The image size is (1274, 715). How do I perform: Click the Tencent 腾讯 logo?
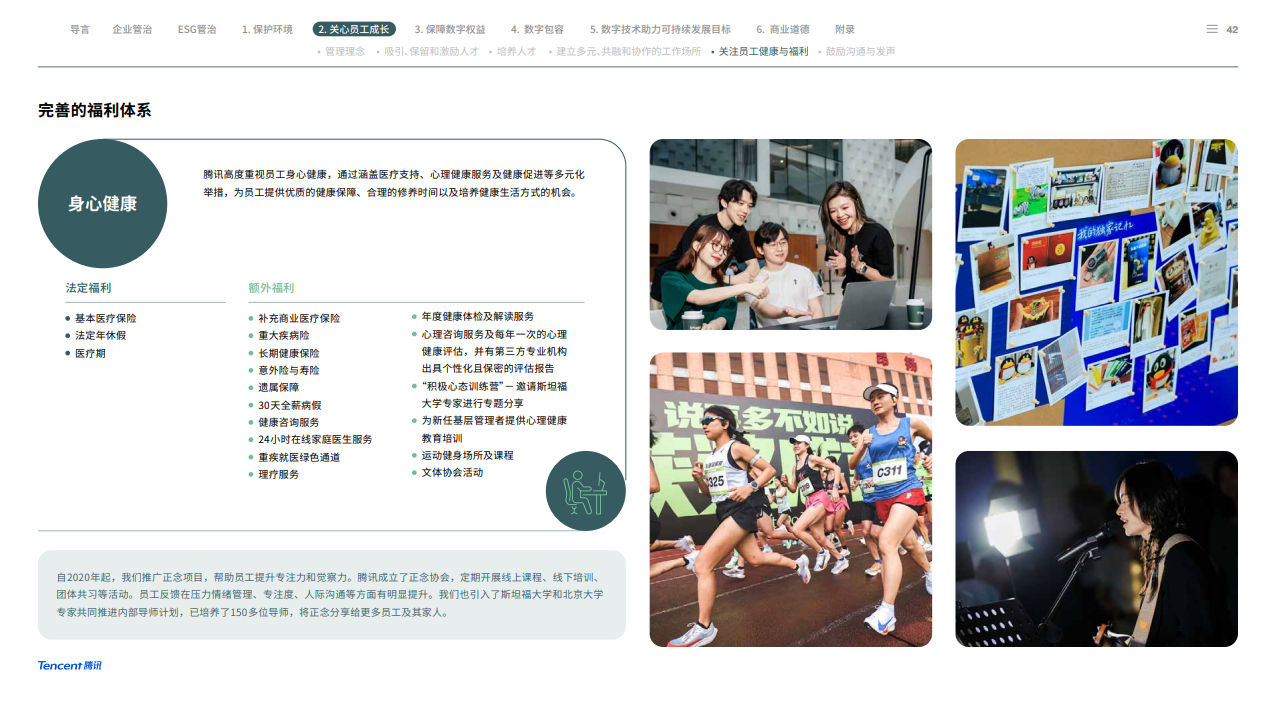[70, 665]
